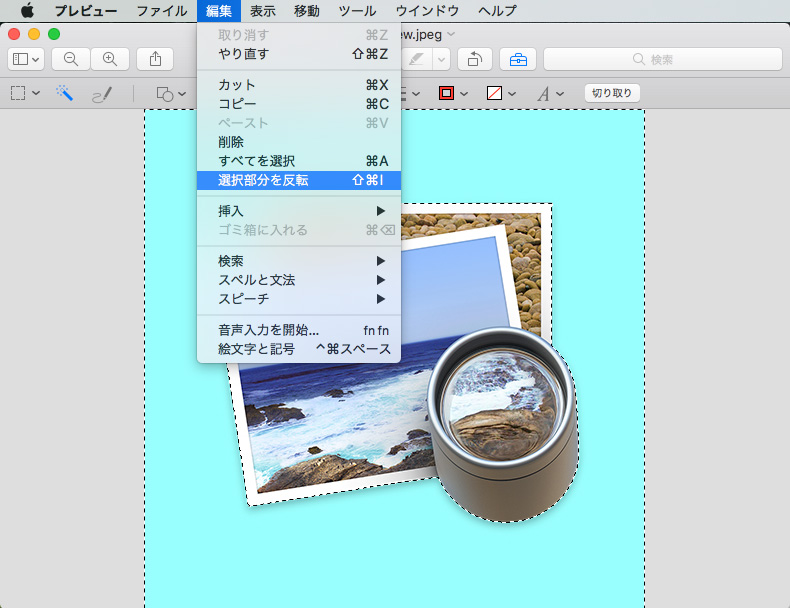Choose コピー from the edit menu
Screen dimensions: 790x608
point(299,104)
